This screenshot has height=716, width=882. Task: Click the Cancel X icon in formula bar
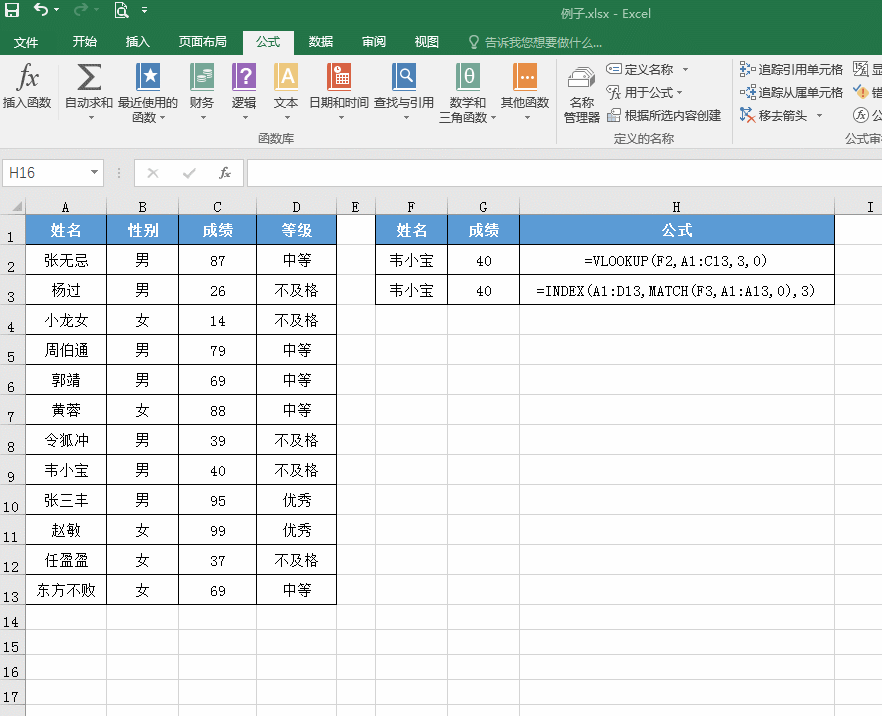(153, 173)
